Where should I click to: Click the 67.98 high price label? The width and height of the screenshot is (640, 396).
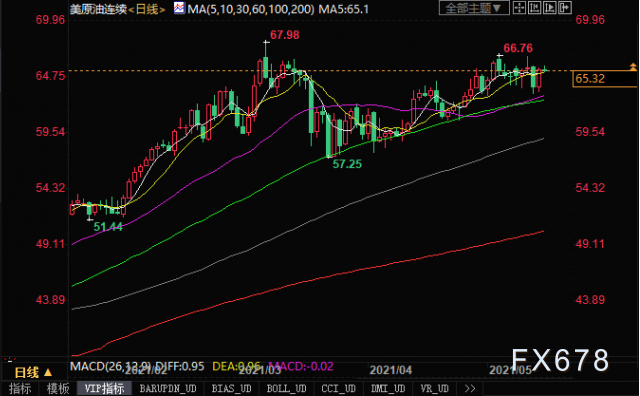pyautogui.click(x=284, y=35)
